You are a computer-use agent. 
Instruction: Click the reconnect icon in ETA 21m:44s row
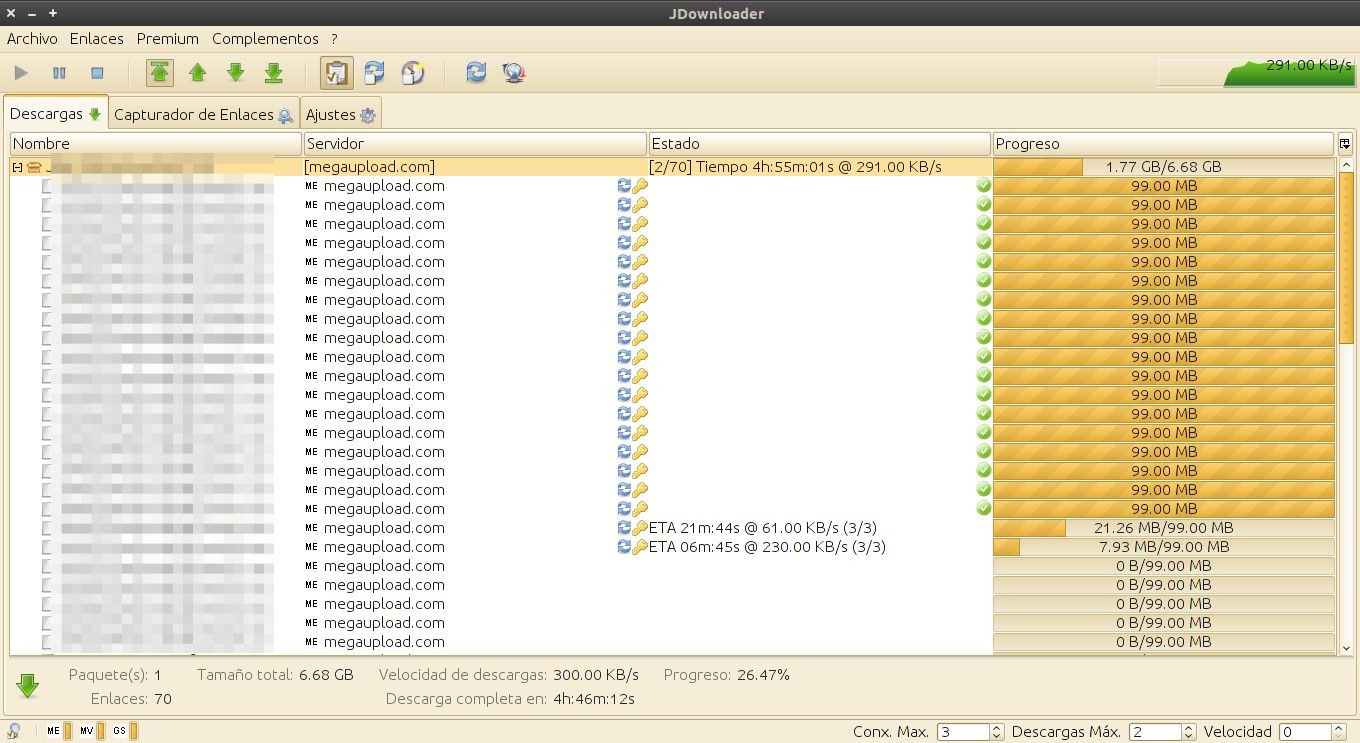624,528
